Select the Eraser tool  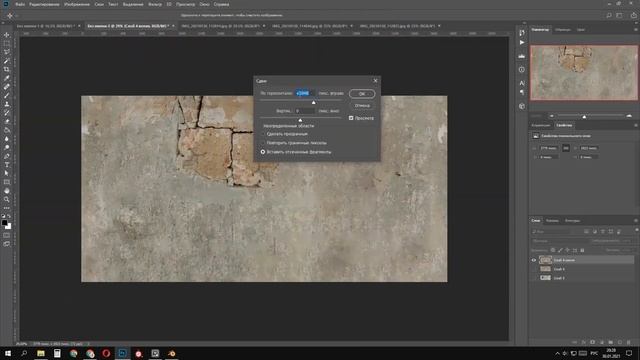point(7,121)
